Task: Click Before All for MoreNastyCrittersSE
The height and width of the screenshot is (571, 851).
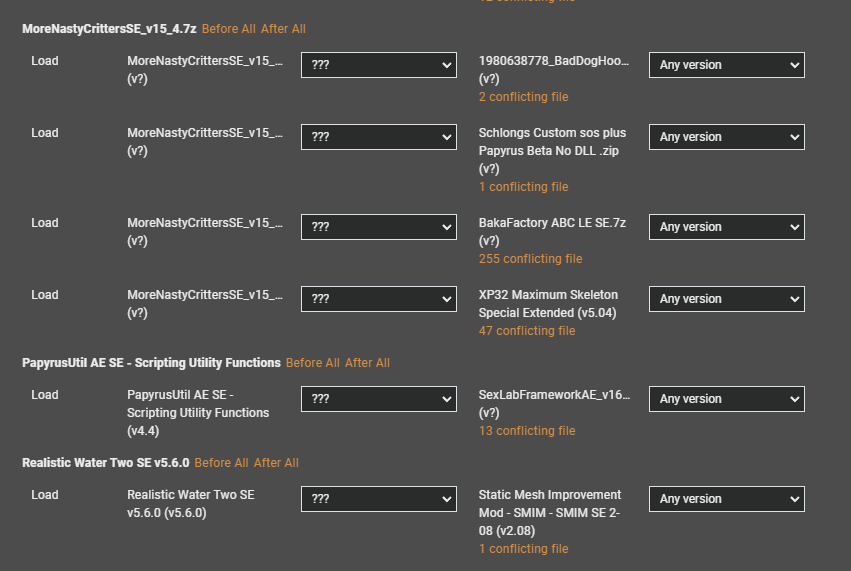Action: [228, 29]
